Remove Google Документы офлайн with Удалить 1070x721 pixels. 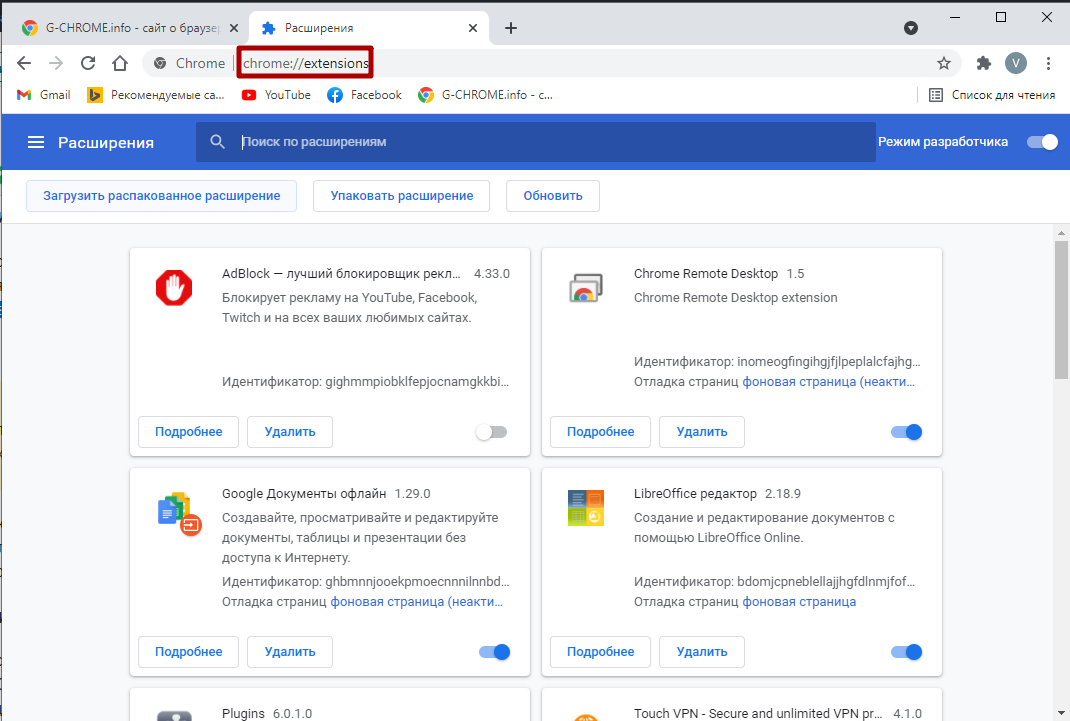click(290, 652)
